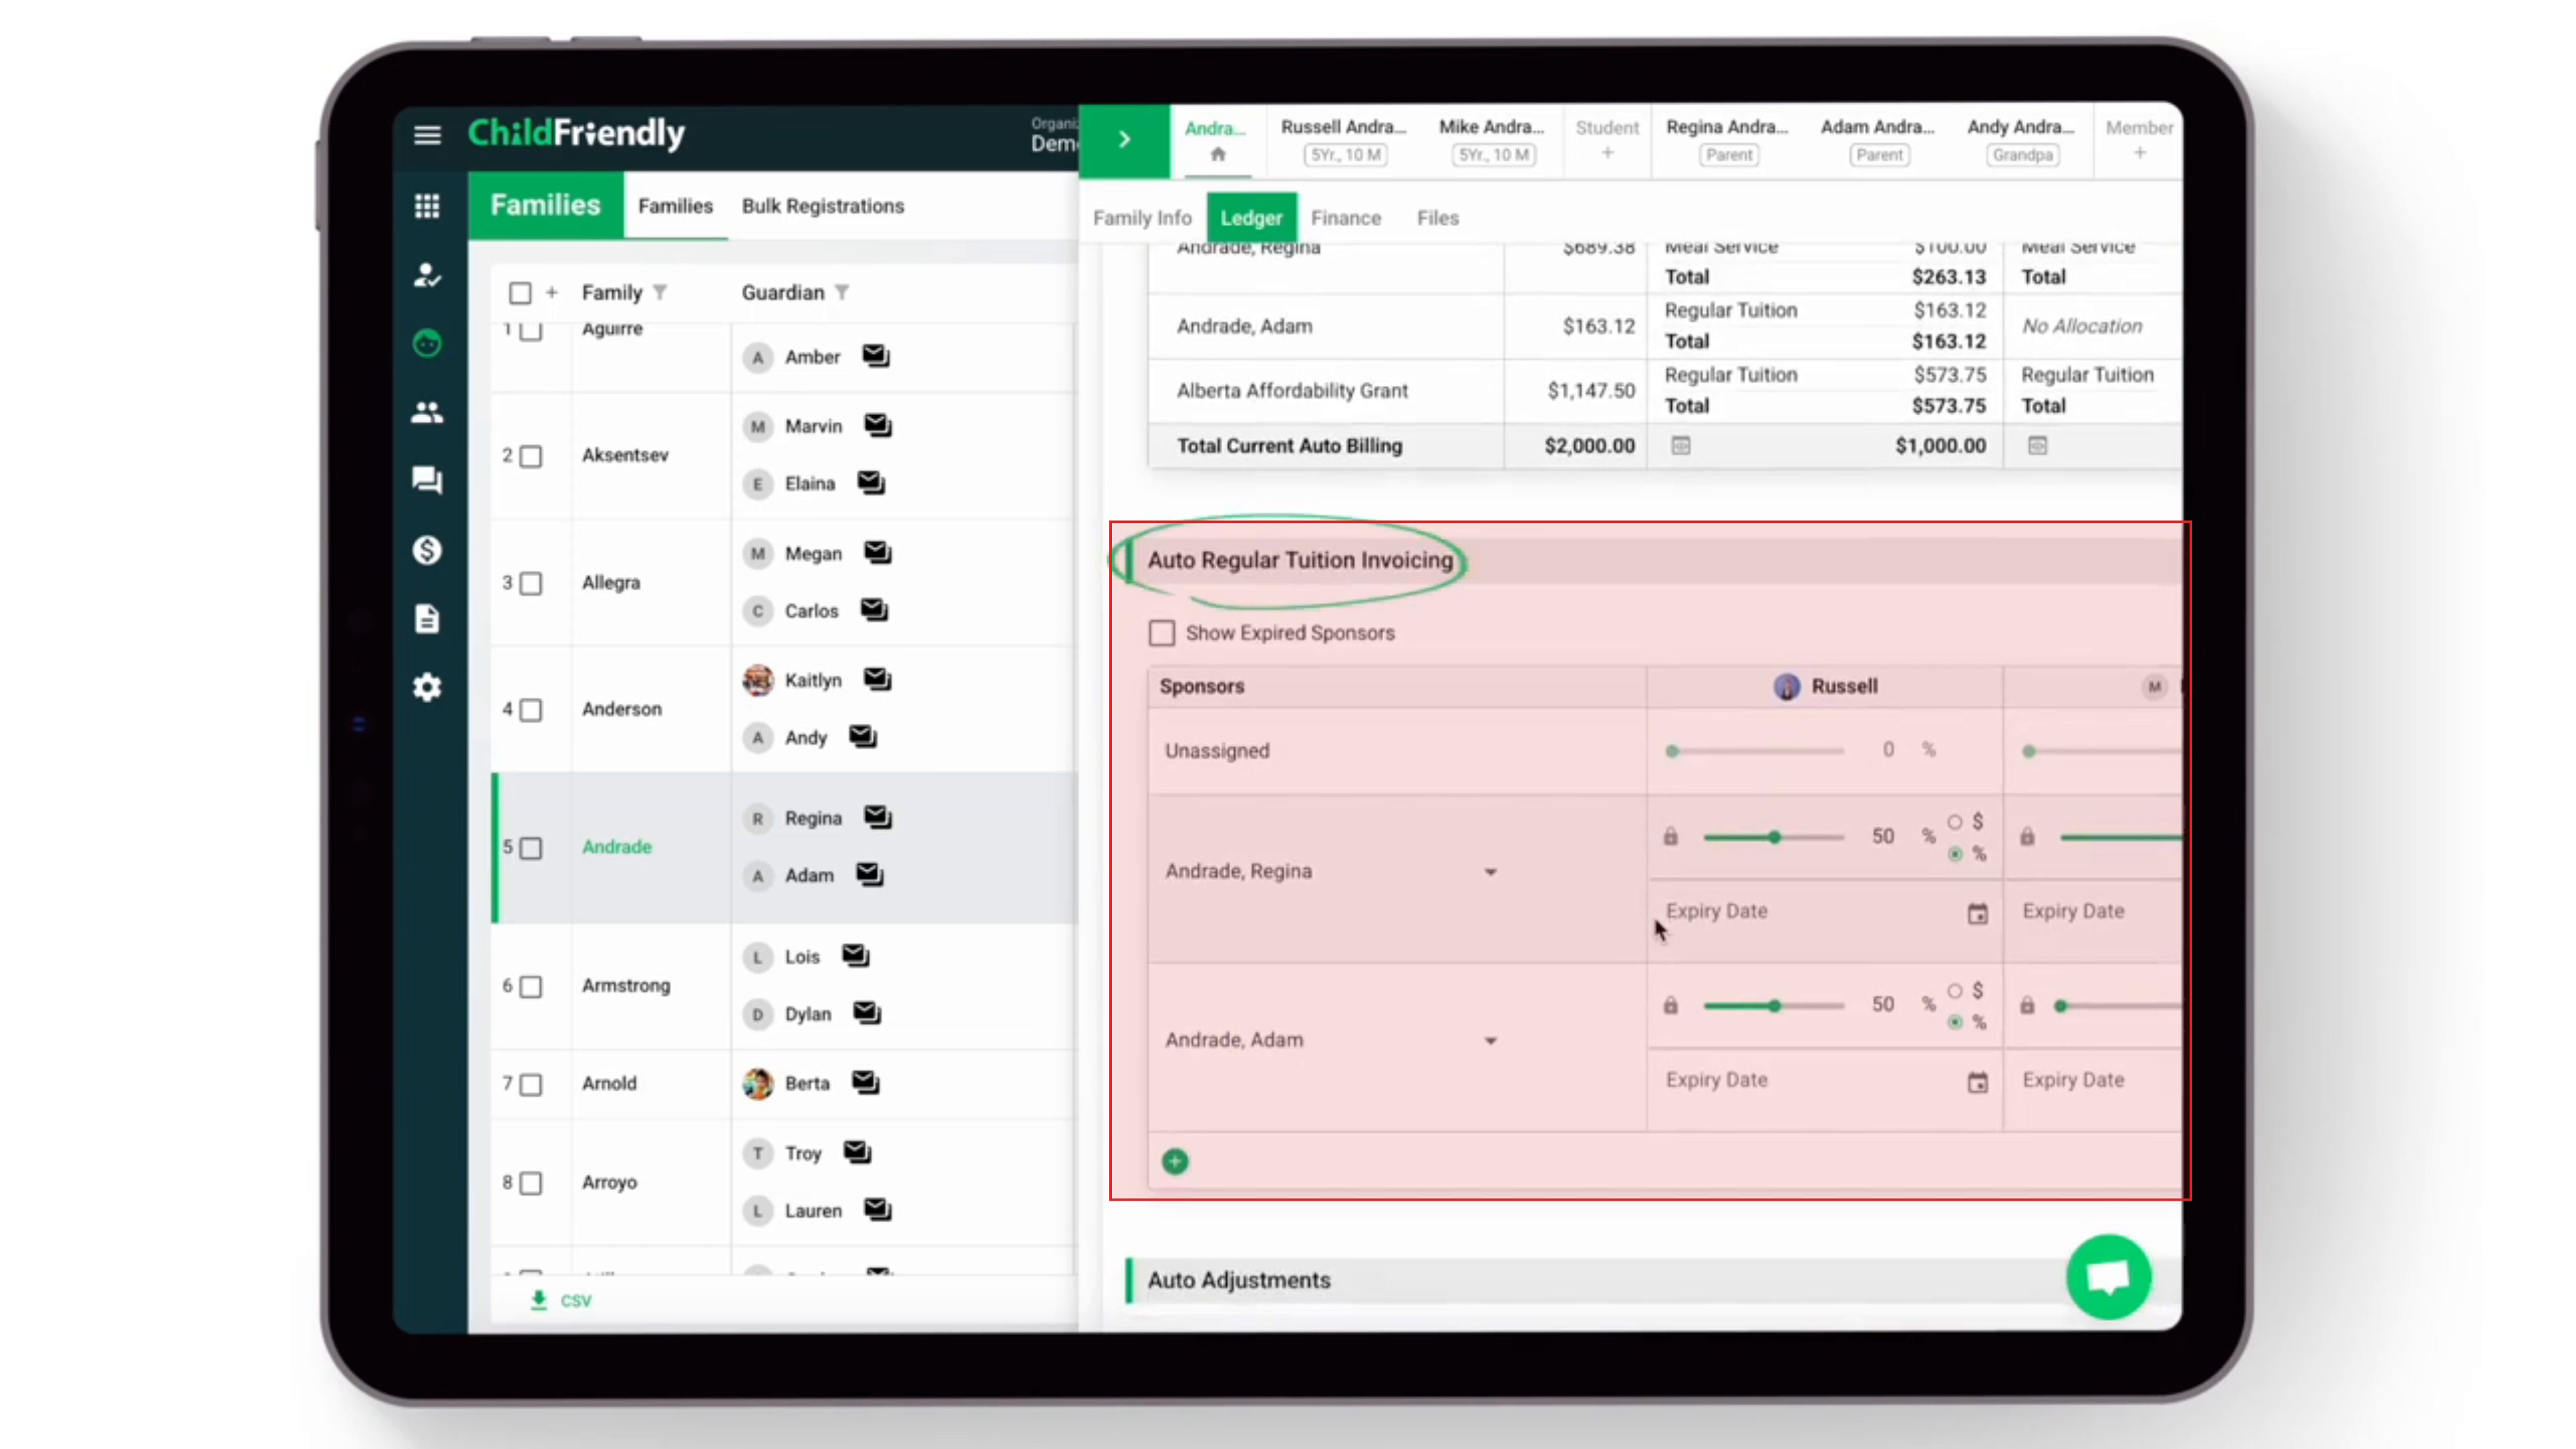Adjust Andrade, Regina Russell percentage slider
This screenshot has height=1449, width=2576.
click(x=1774, y=837)
